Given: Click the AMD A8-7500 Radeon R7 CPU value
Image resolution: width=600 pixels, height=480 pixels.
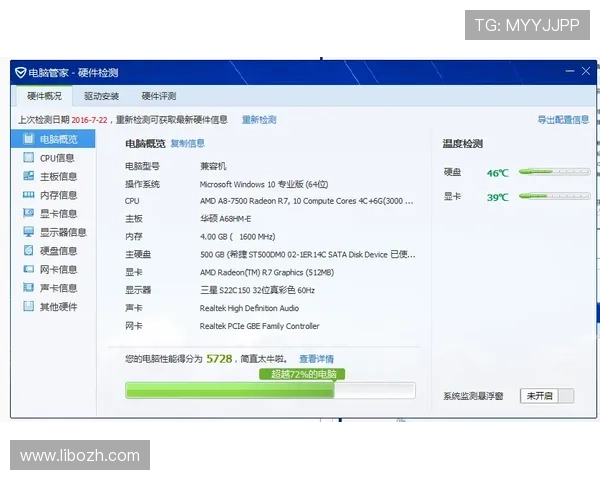Looking at the screenshot, I should point(307,201).
